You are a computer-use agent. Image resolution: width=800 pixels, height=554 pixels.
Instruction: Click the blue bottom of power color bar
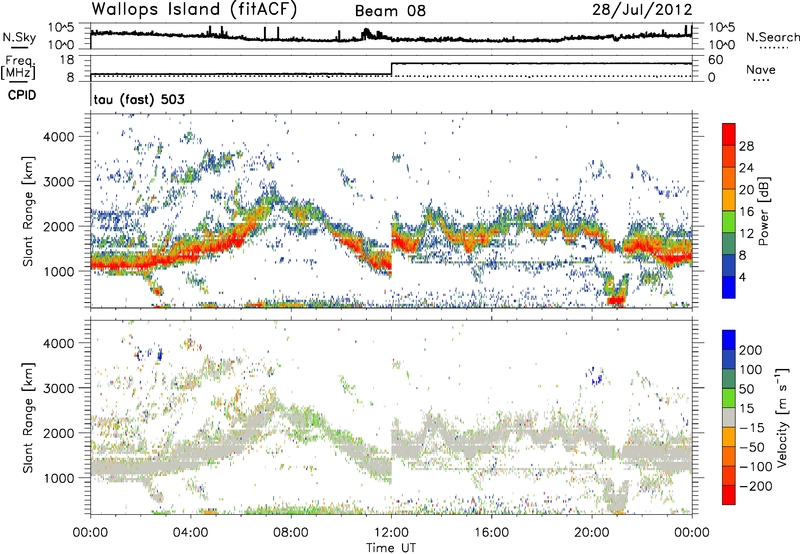[x=729, y=287]
